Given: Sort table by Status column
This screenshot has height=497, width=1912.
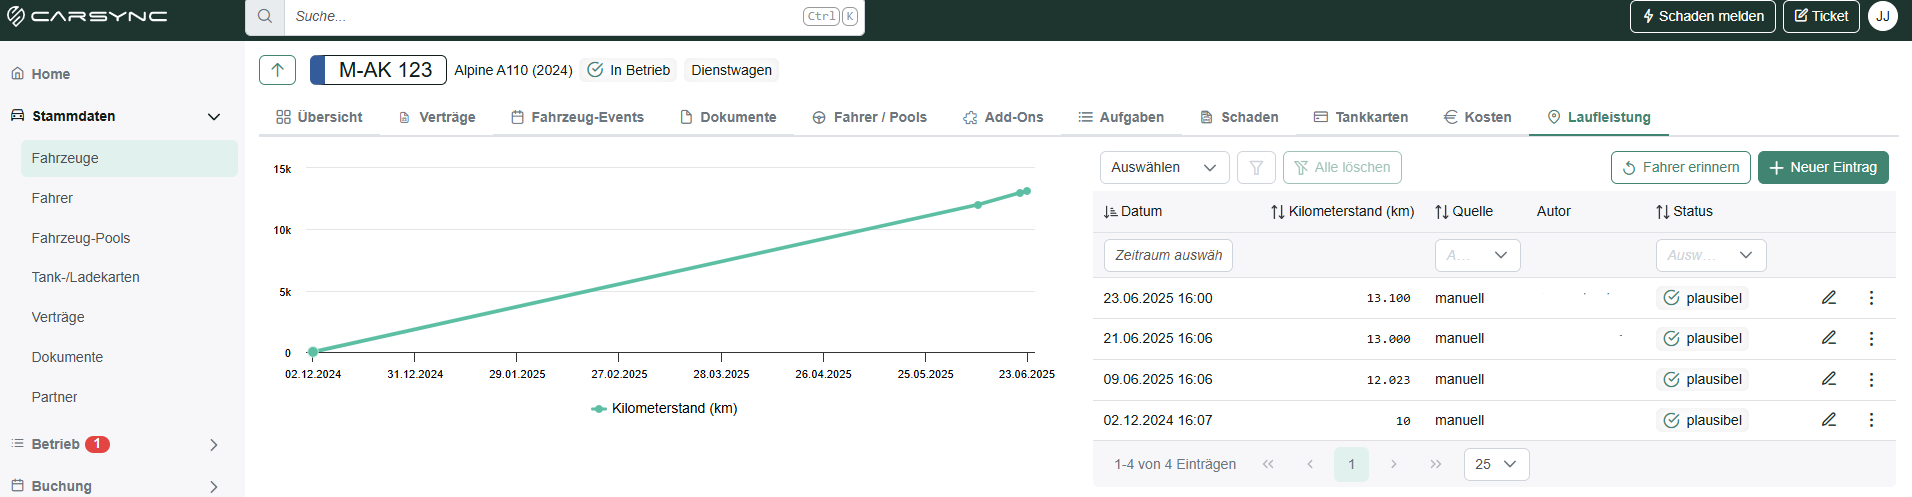Looking at the screenshot, I should tap(1684, 212).
